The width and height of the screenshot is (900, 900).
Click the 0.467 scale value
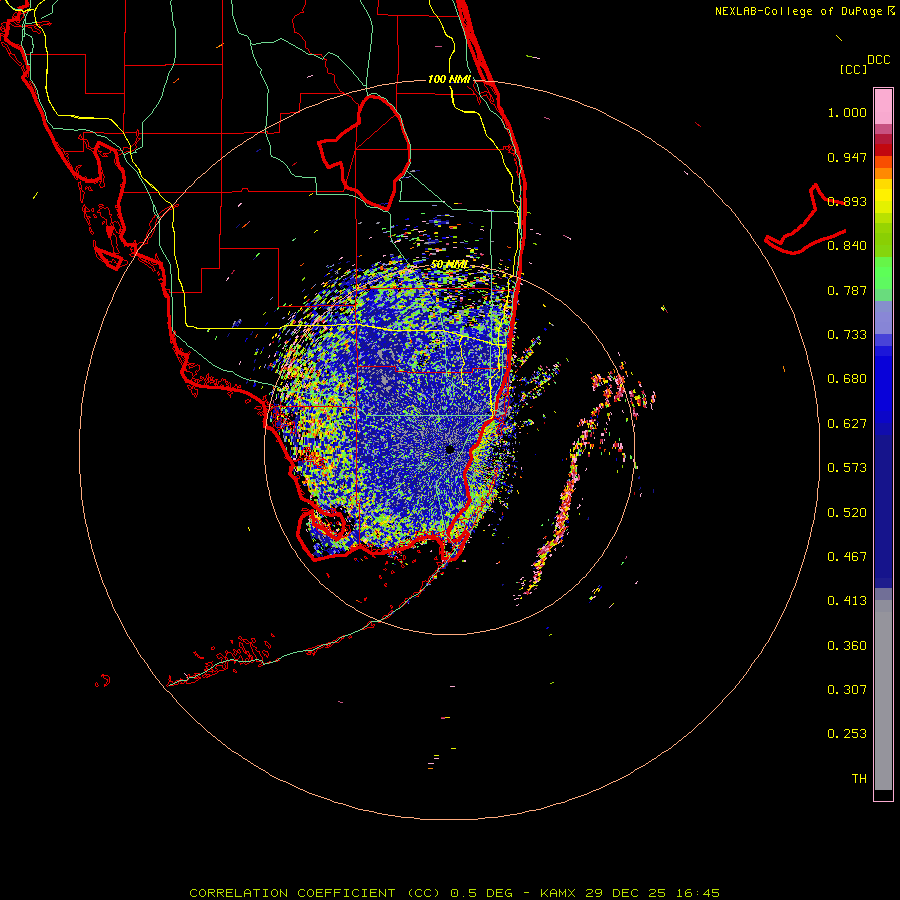click(x=847, y=557)
